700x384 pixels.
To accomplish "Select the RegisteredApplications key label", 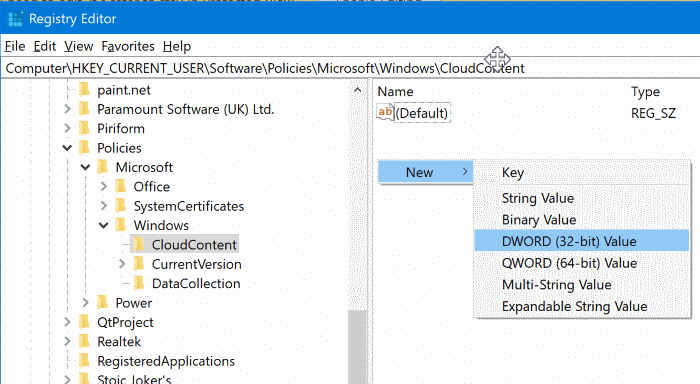I will tap(166, 361).
